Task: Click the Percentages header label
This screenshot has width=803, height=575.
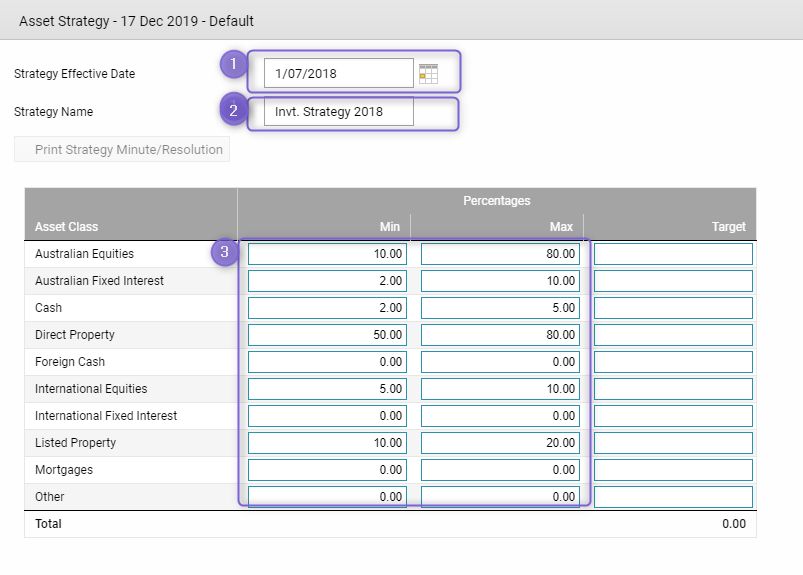Action: point(497,201)
